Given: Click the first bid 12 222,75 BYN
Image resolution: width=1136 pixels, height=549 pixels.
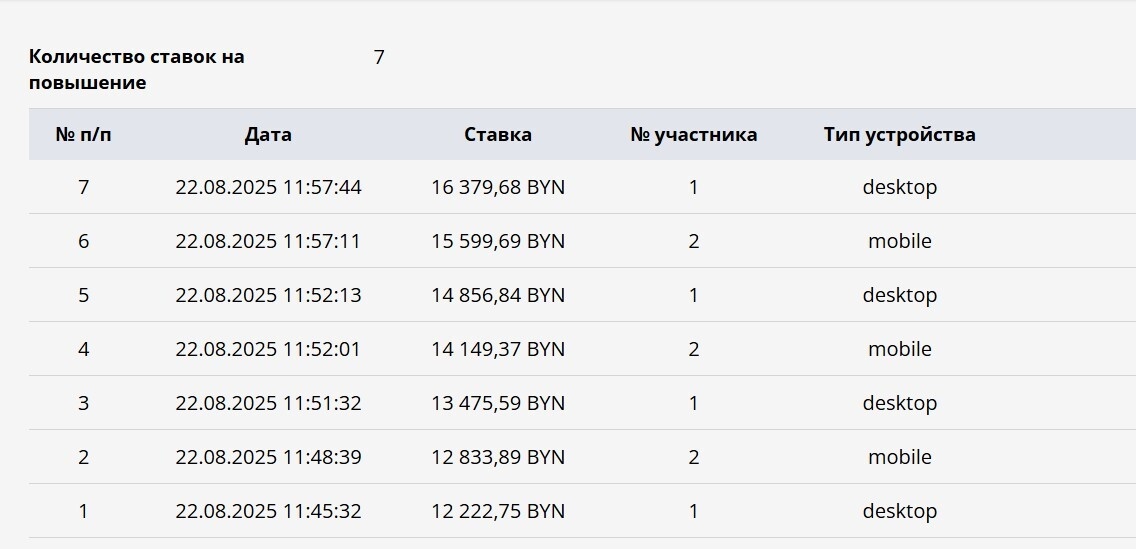Looking at the screenshot, I should [498, 511].
